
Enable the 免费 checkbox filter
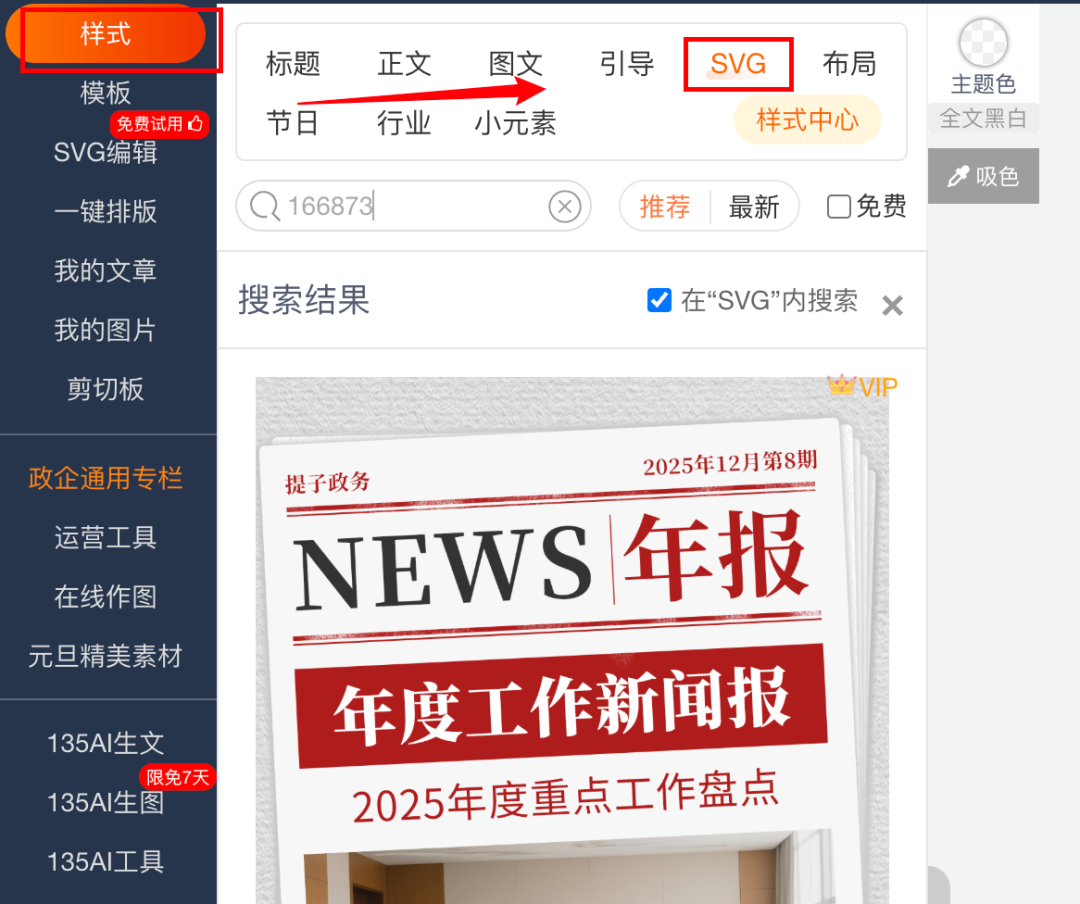(x=839, y=207)
